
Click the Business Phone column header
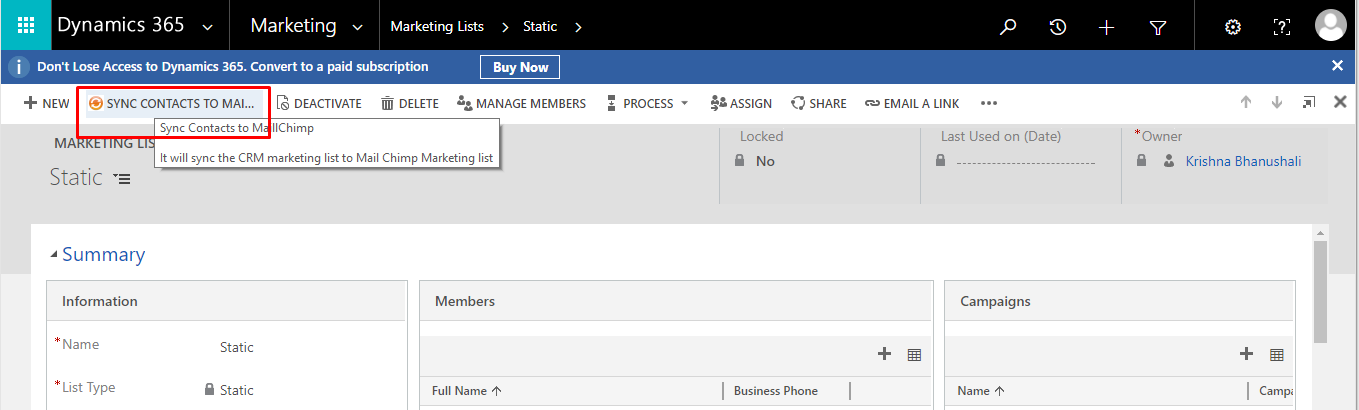[x=776, y=391]
